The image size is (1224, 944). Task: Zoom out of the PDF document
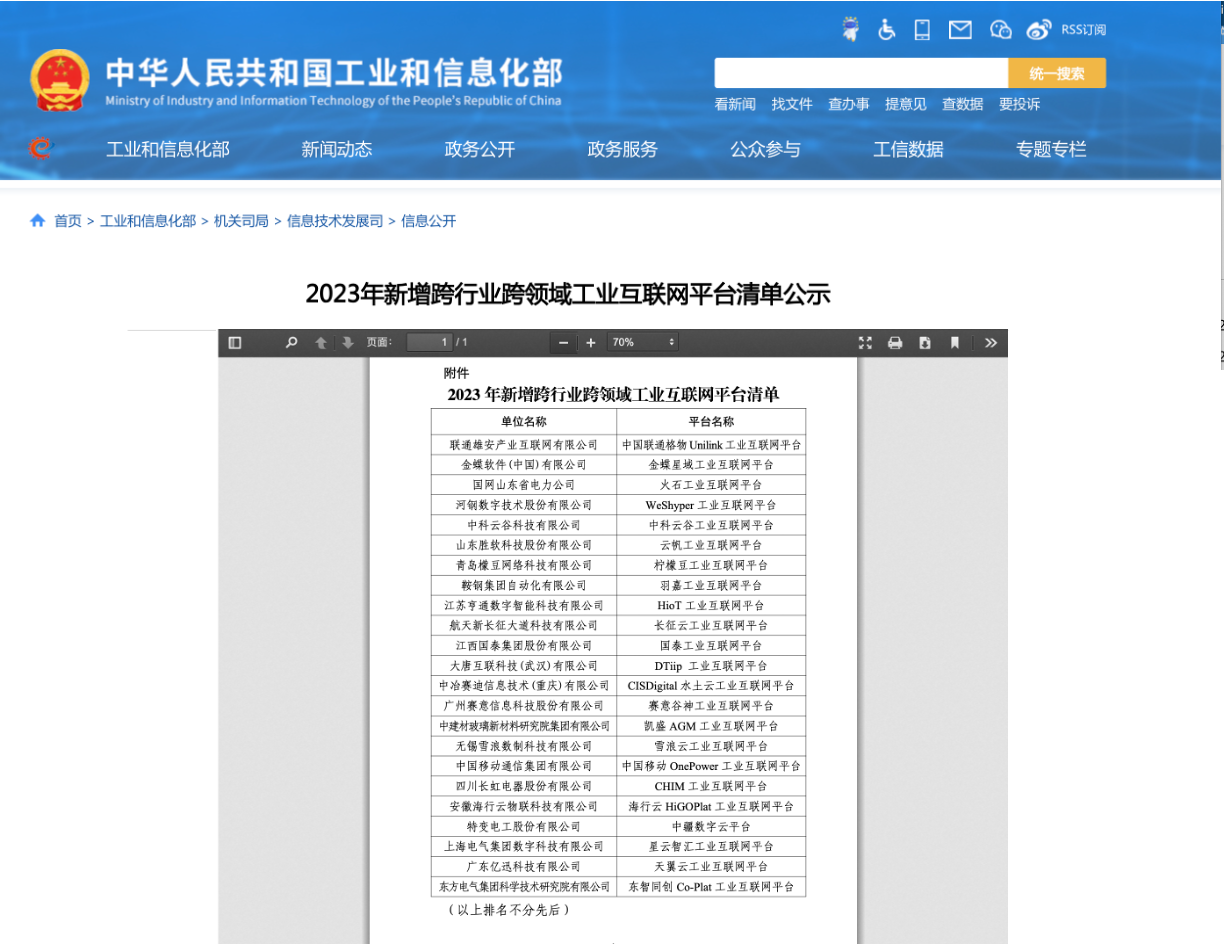[x=562, y=342]
